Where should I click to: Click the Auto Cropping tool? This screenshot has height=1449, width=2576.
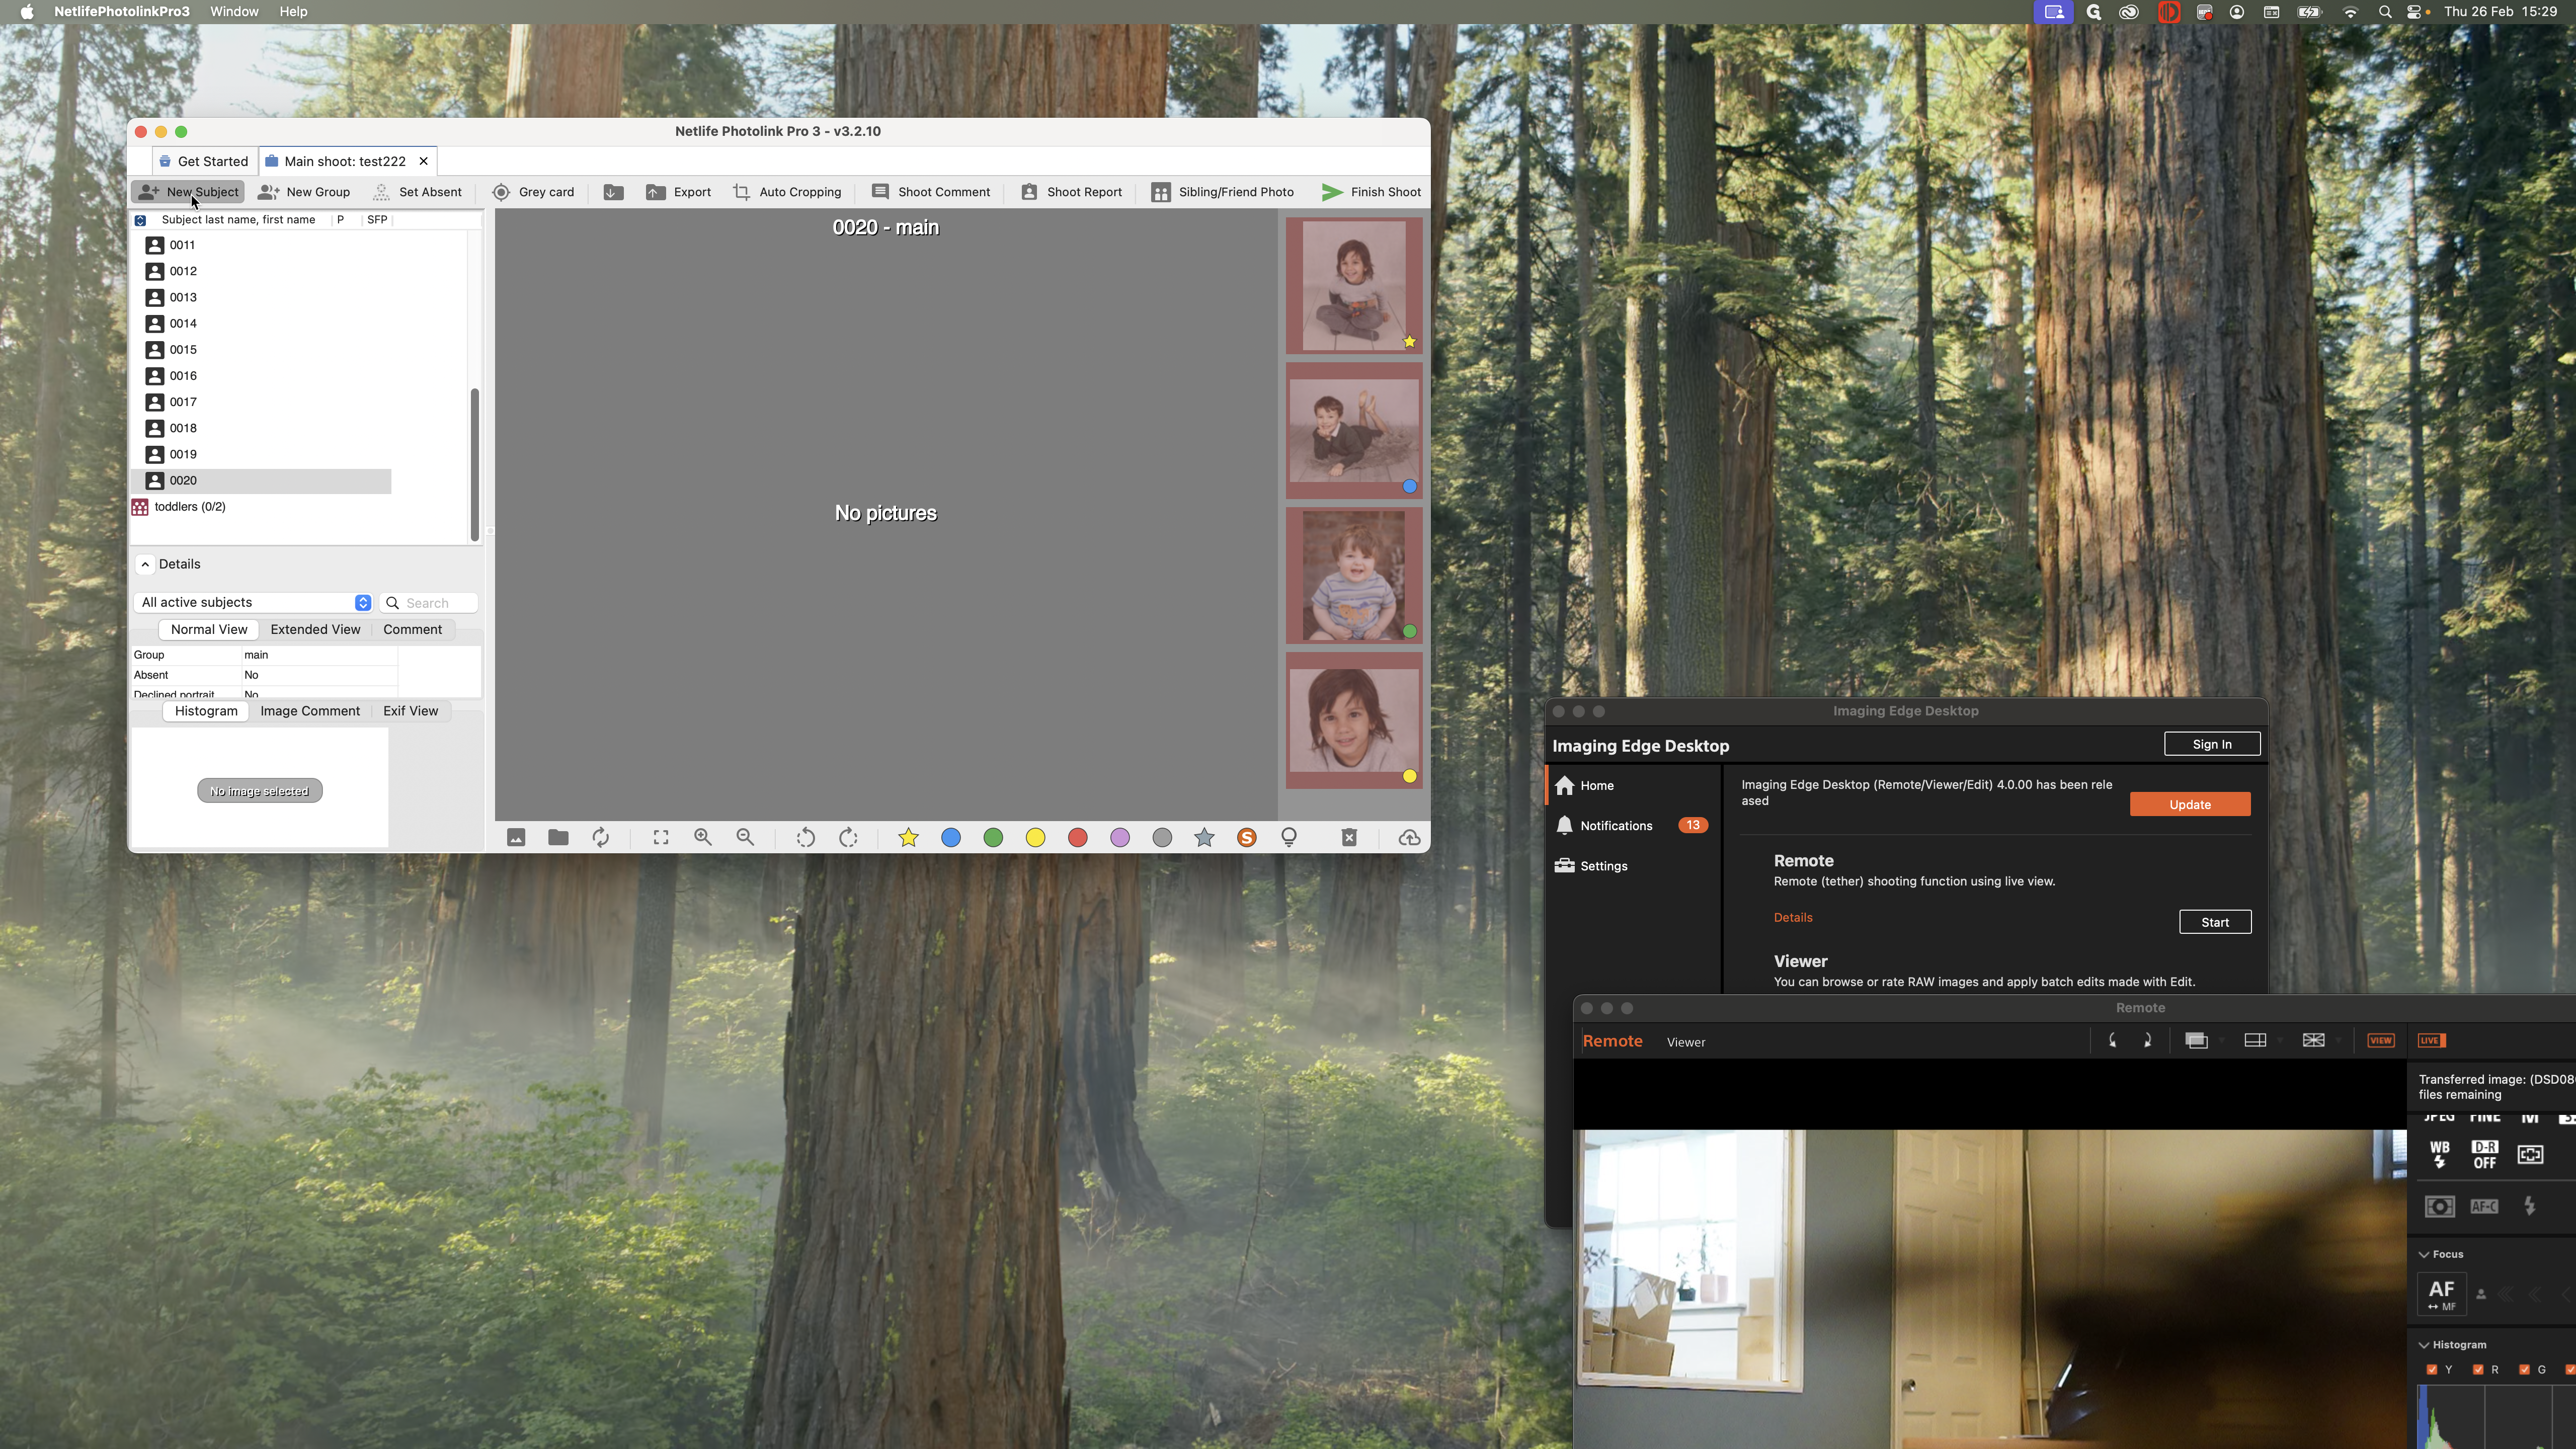tap(787, 192)
